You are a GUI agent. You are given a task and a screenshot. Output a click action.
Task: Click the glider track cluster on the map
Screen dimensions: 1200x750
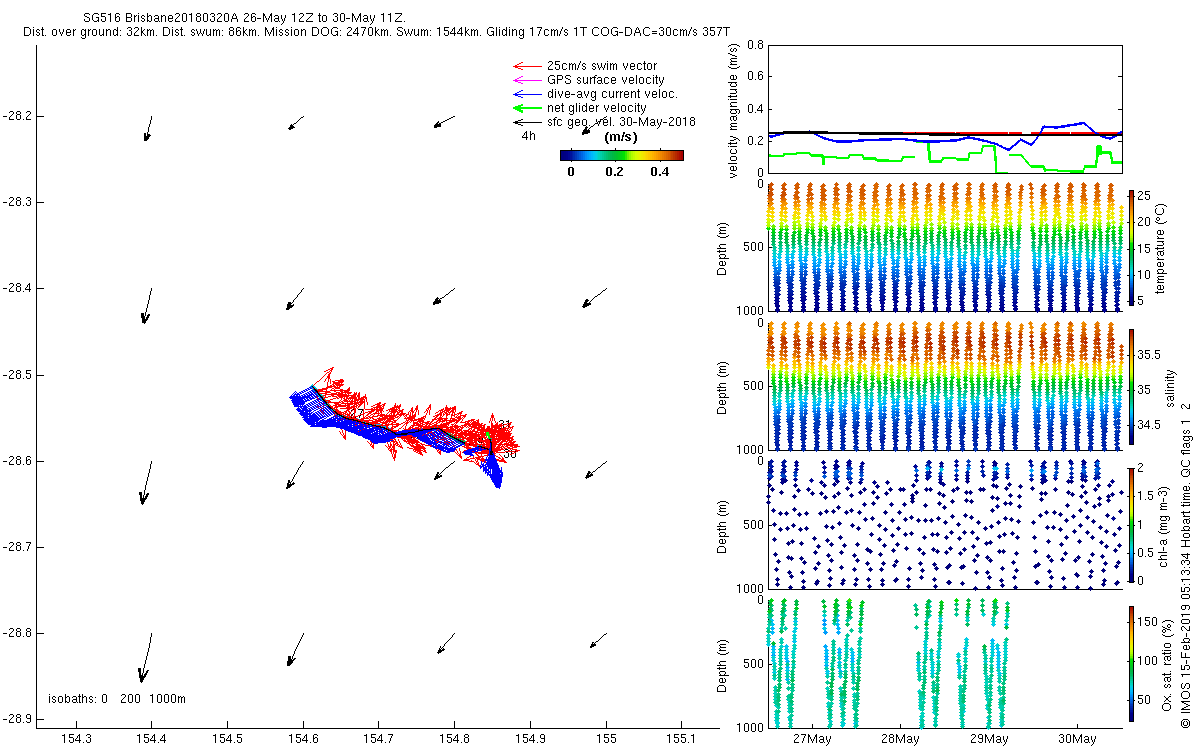click(x=405, y=430)
